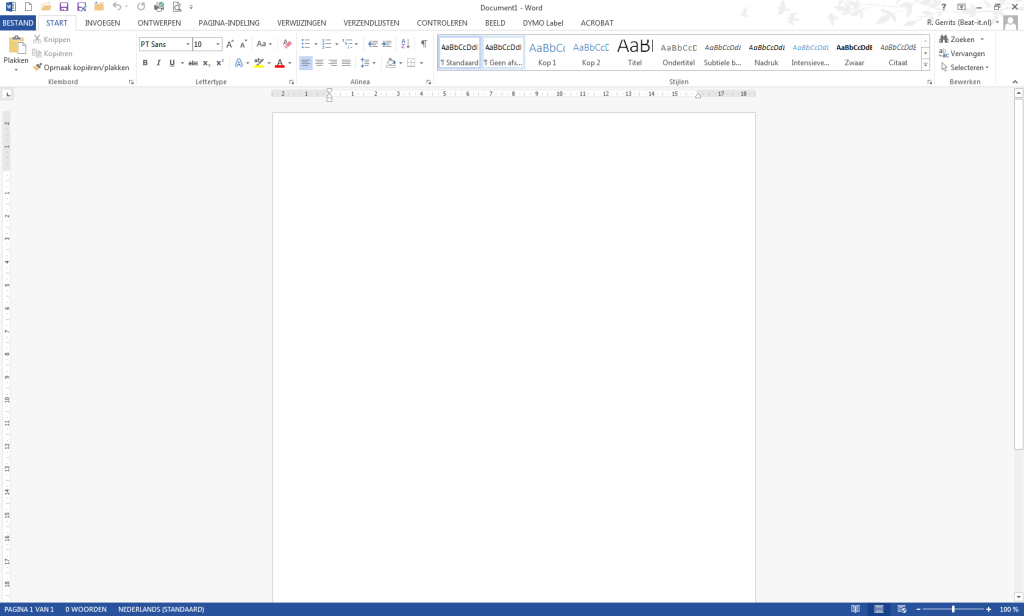This screenshot has width=1024, height=616.
Task: Justify the paragraph text
Action: point(346,63)
